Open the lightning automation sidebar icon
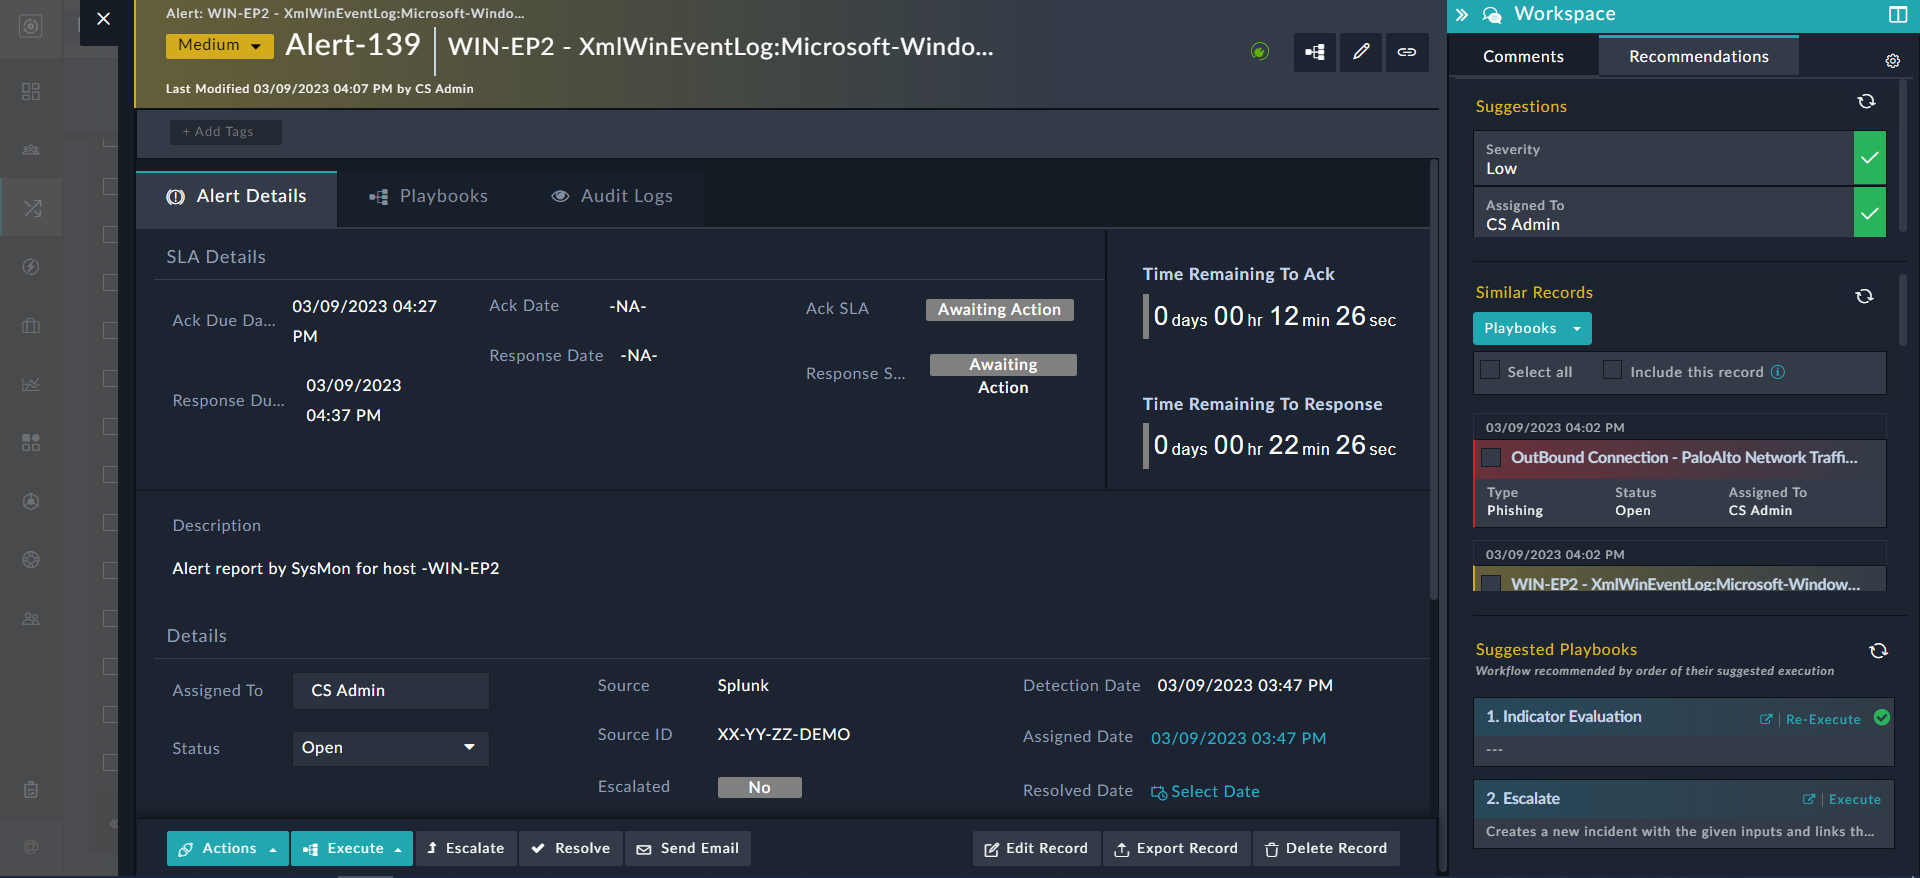1920x878 pixels. (31, 266)
